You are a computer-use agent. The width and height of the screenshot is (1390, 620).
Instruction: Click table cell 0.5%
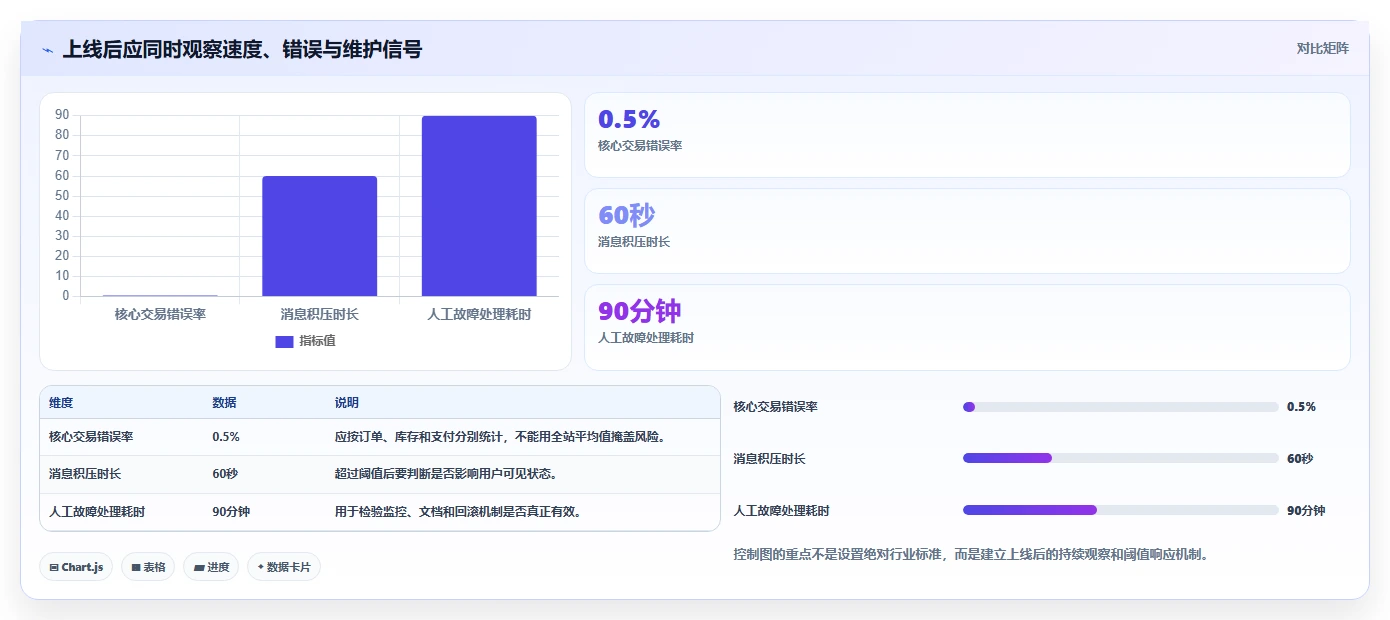pyautogui.click(x=226, y=437)
